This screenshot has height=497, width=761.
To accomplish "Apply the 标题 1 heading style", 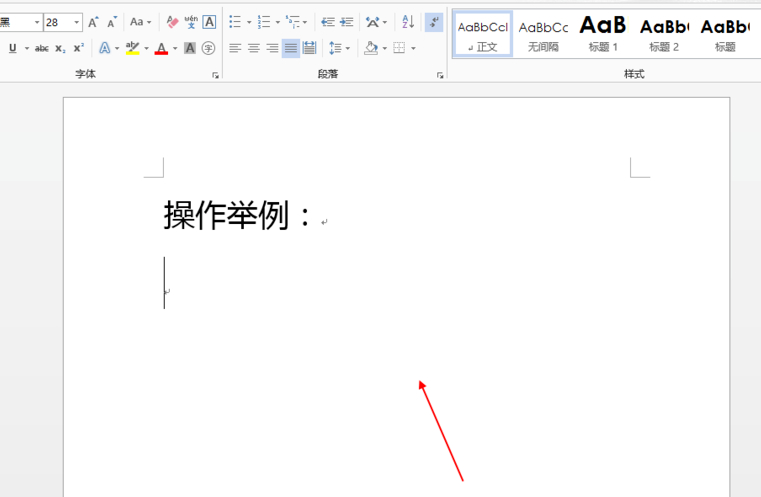I will (x=603, y=34).
